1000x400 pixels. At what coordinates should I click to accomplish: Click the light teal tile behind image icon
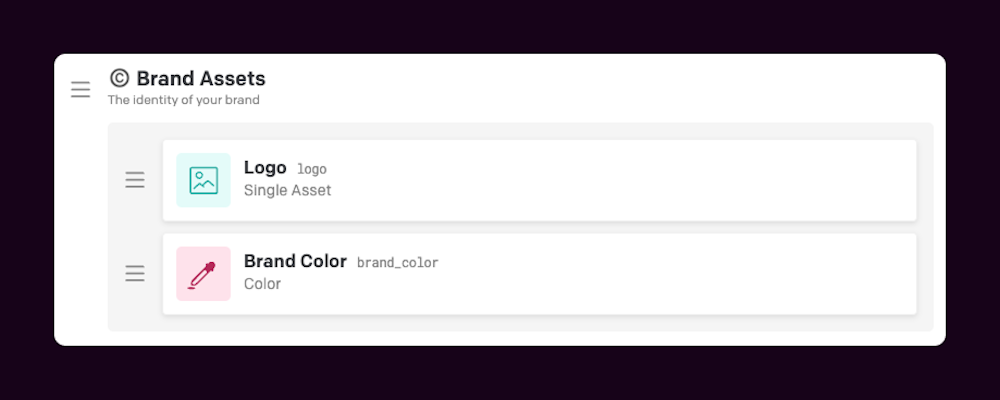(203, 180)
